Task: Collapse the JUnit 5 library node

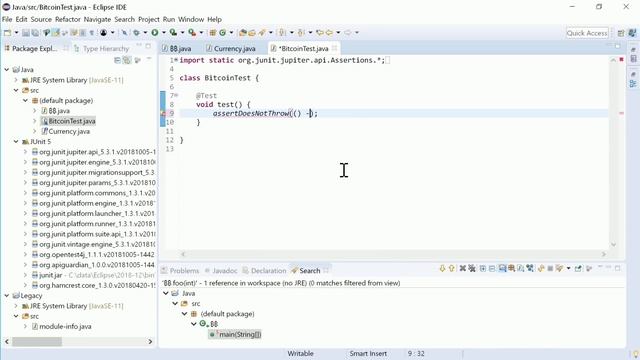Action: point(16,142)
